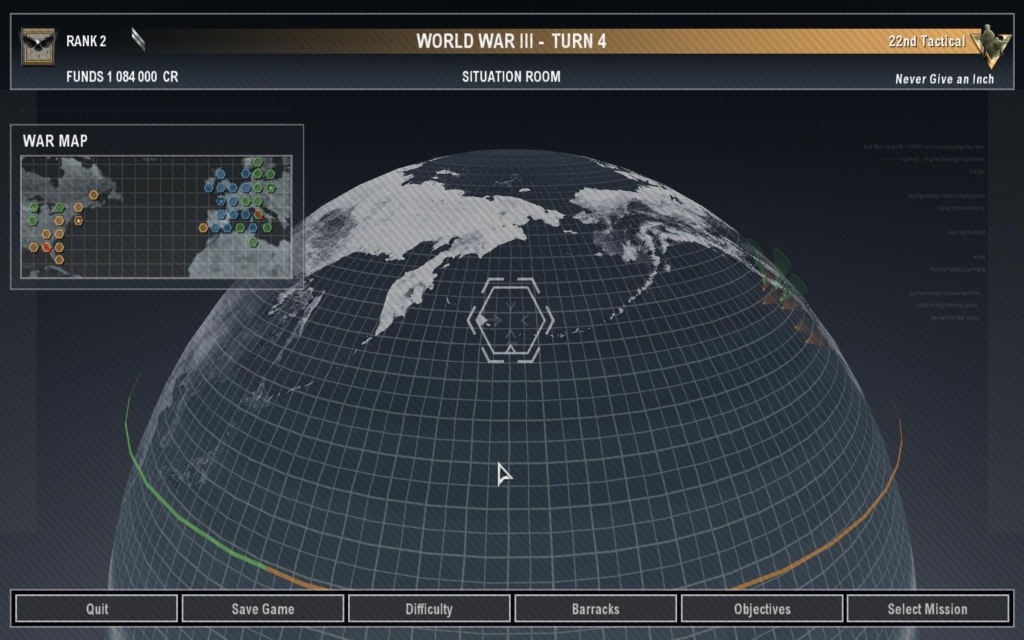Click the SITUATION ROOM heading

511,76
